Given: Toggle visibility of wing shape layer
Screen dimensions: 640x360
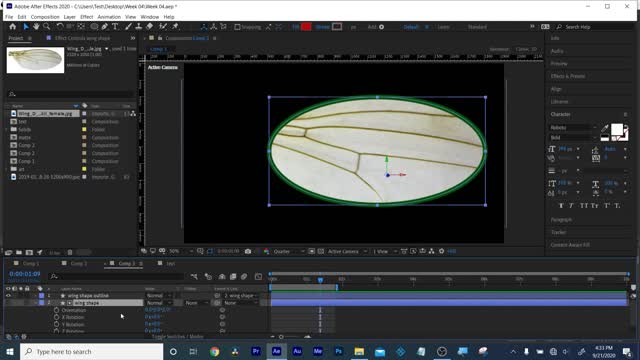Looking at the screenshot, I should (8, 303).
